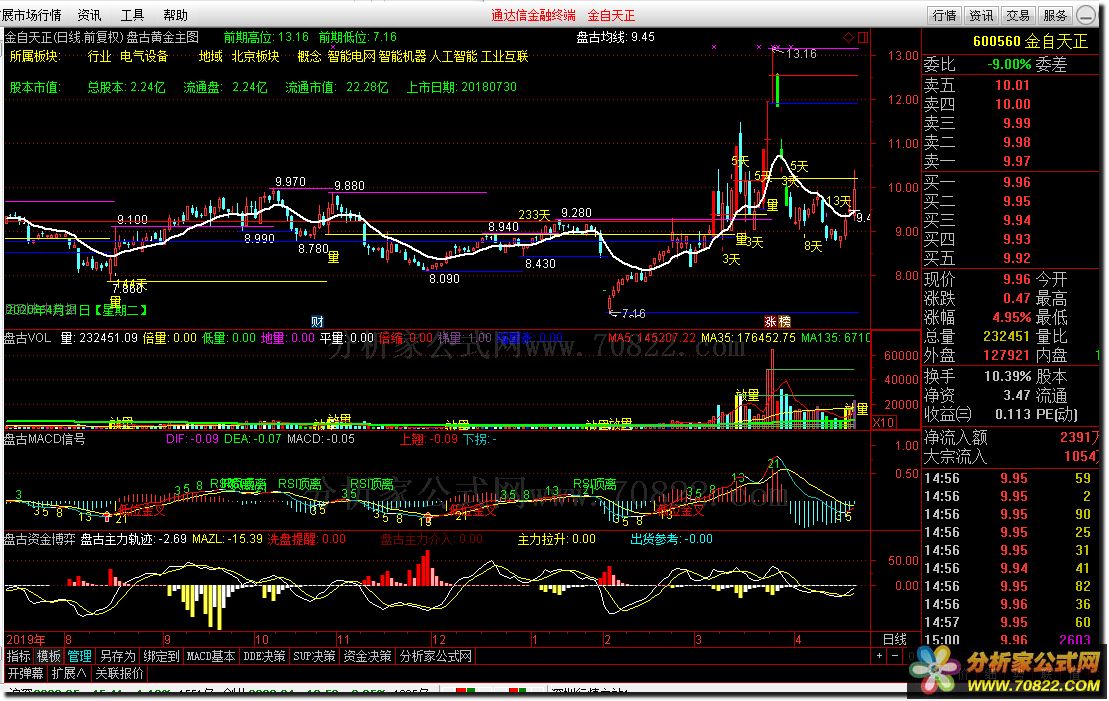1109x701 pixels.
Task: Click the 日线 period label
Action: (895, 639)
